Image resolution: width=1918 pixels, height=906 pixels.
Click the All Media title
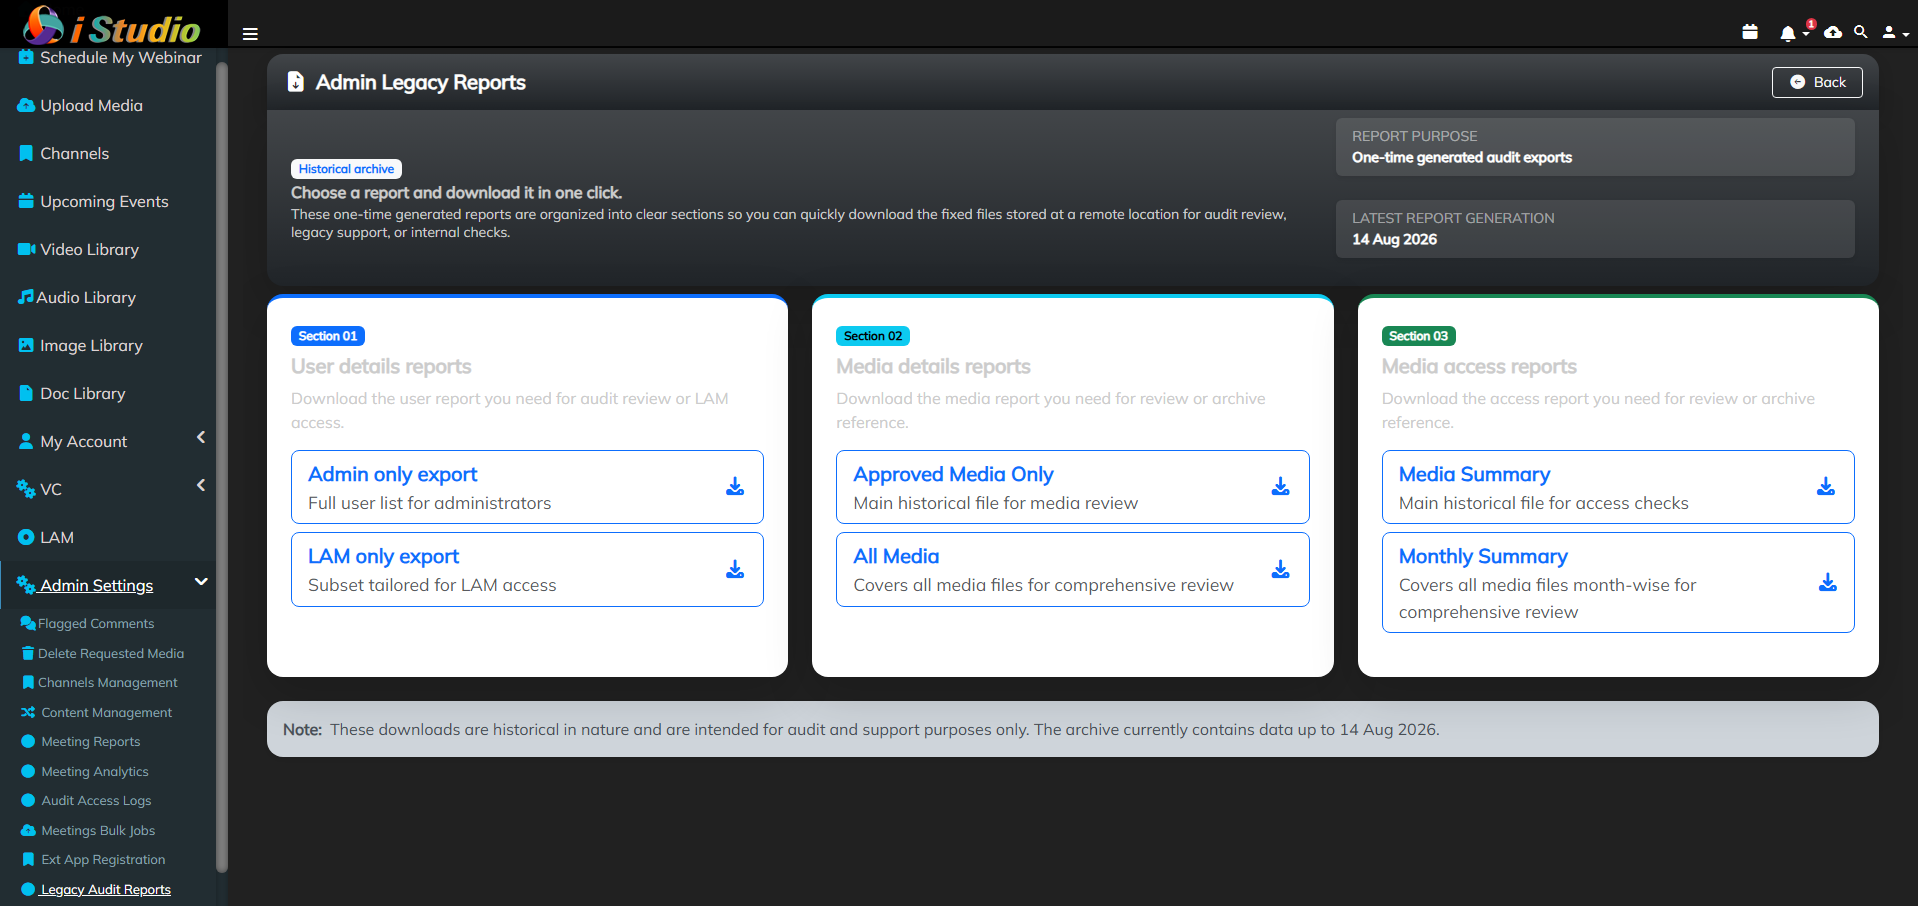896,556
